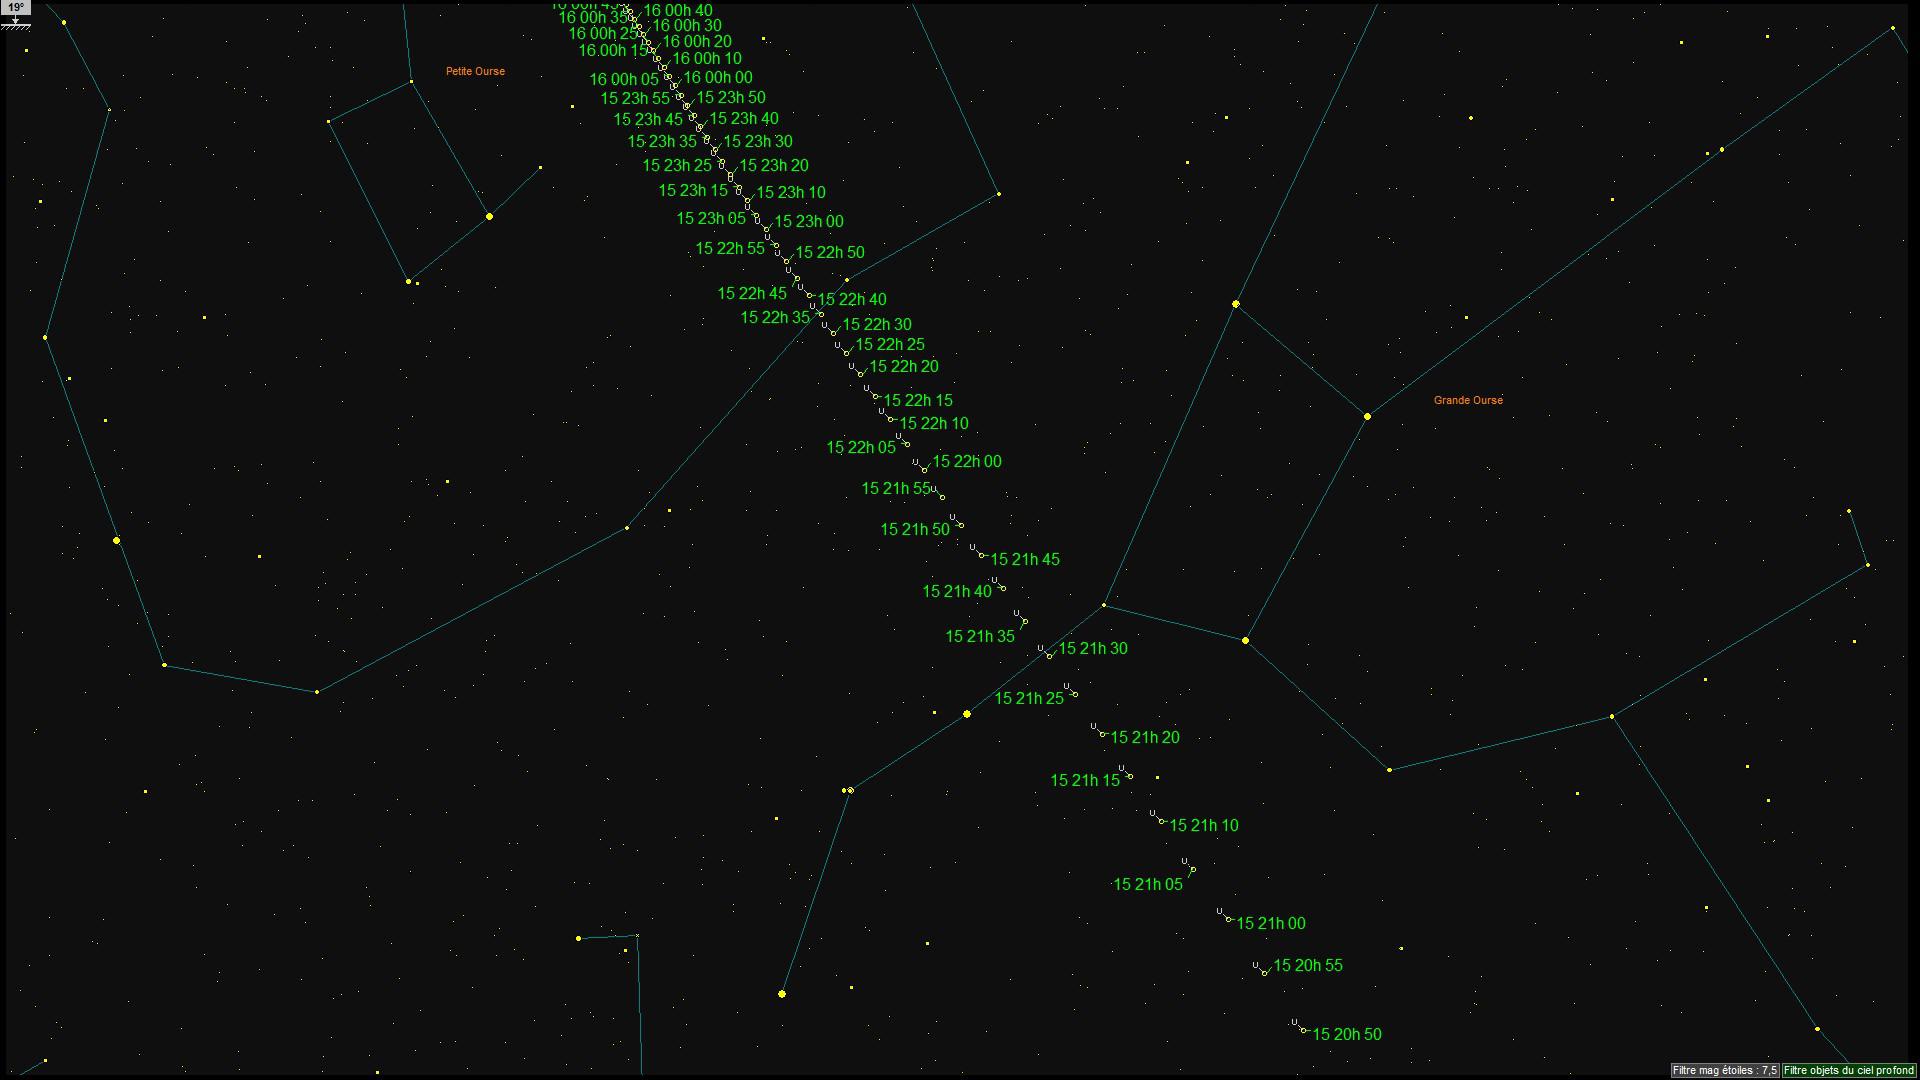Screen dimensions: 1920x1080
Task: Select the bright star left of the 15 21h 25 label
Action: coord(967,714)
